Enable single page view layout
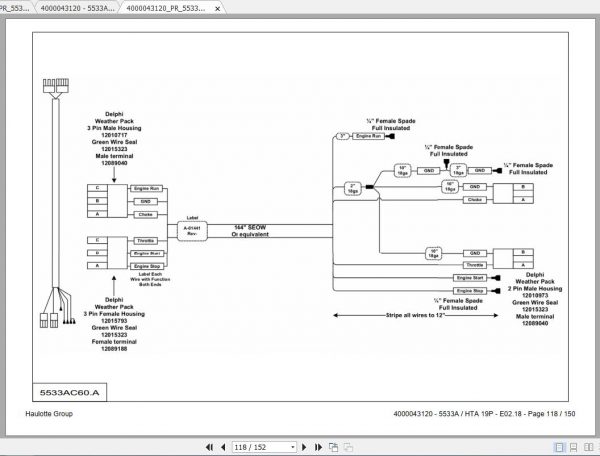Image resolution: width=600 pixels, height=456 pixels. 559,447
